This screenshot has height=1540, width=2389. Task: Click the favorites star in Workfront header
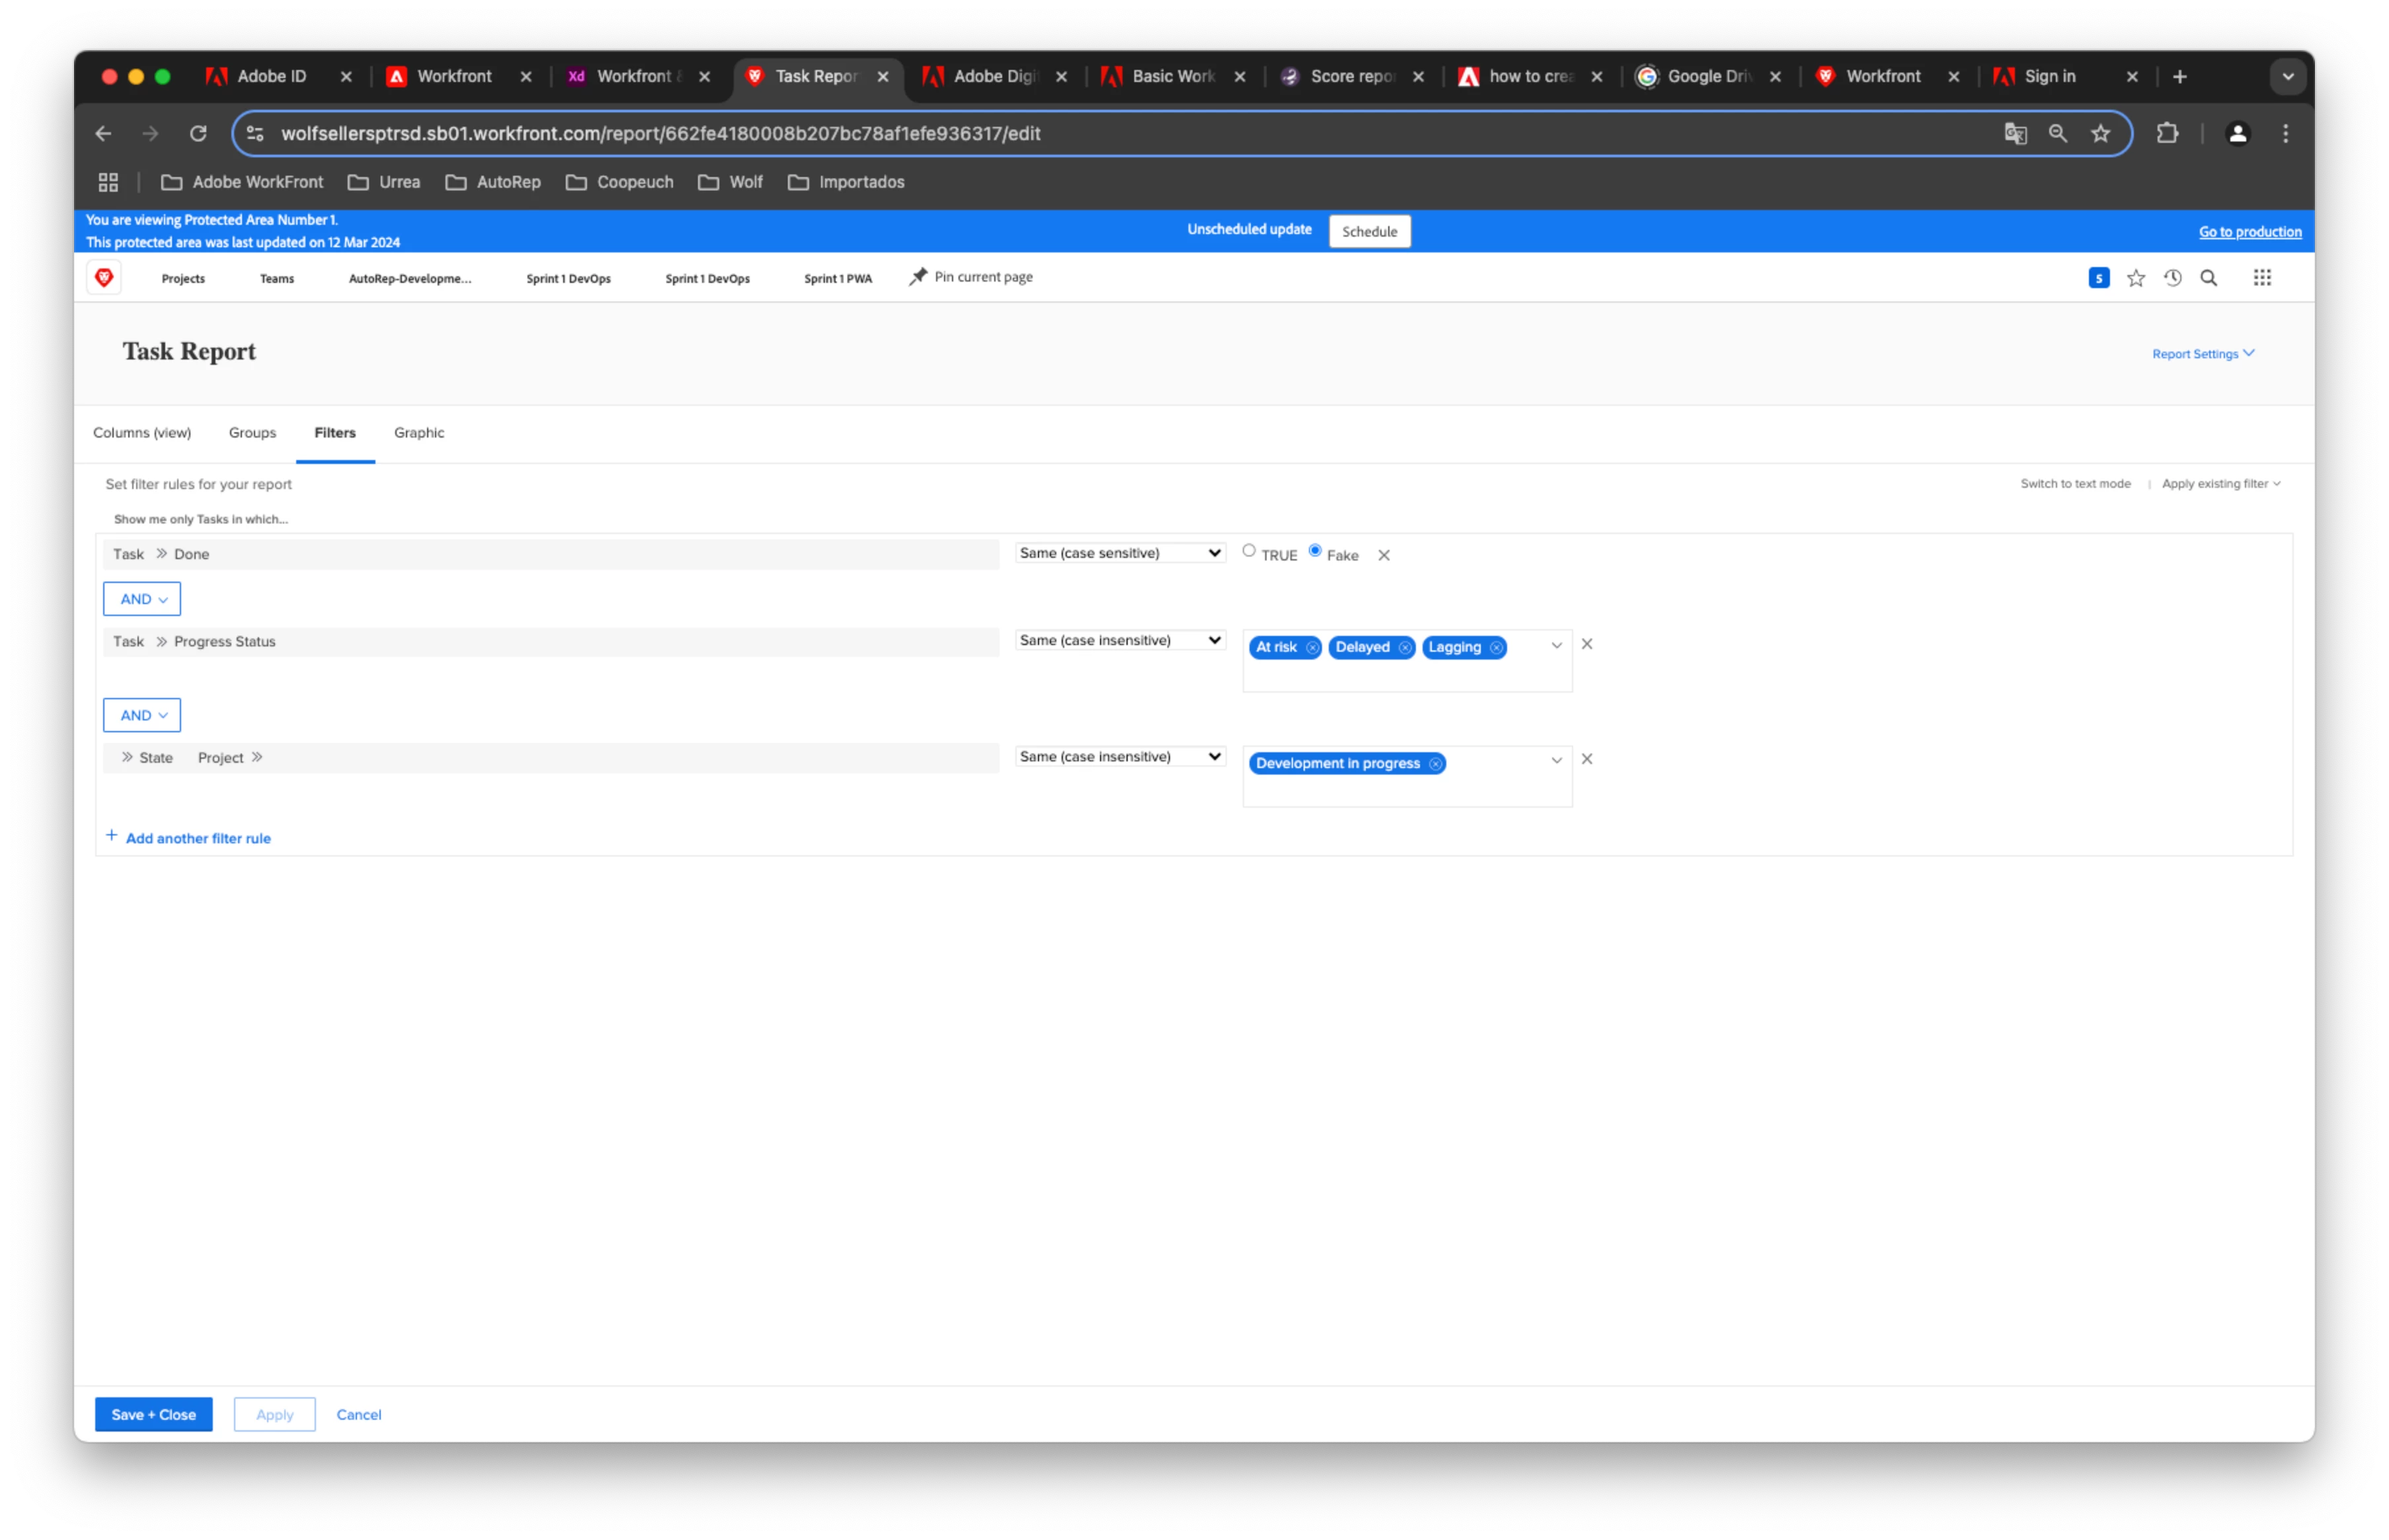2136,278
